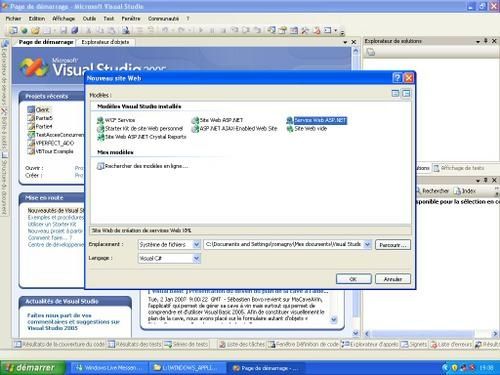500x375 pixels.
Task: Click the Comment faire...? link
Action: pos(50,238)
